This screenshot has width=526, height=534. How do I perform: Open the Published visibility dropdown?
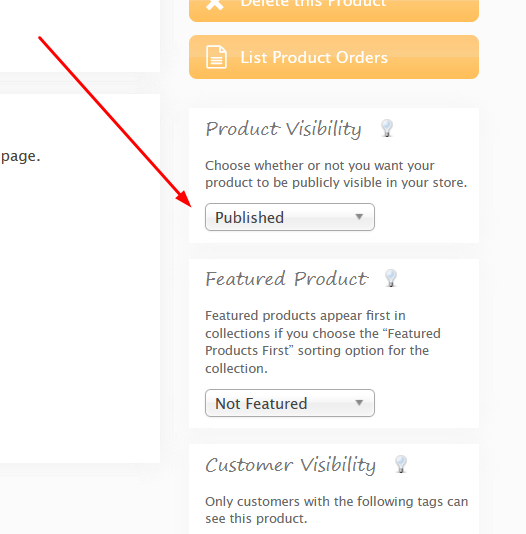pos(290,217)
